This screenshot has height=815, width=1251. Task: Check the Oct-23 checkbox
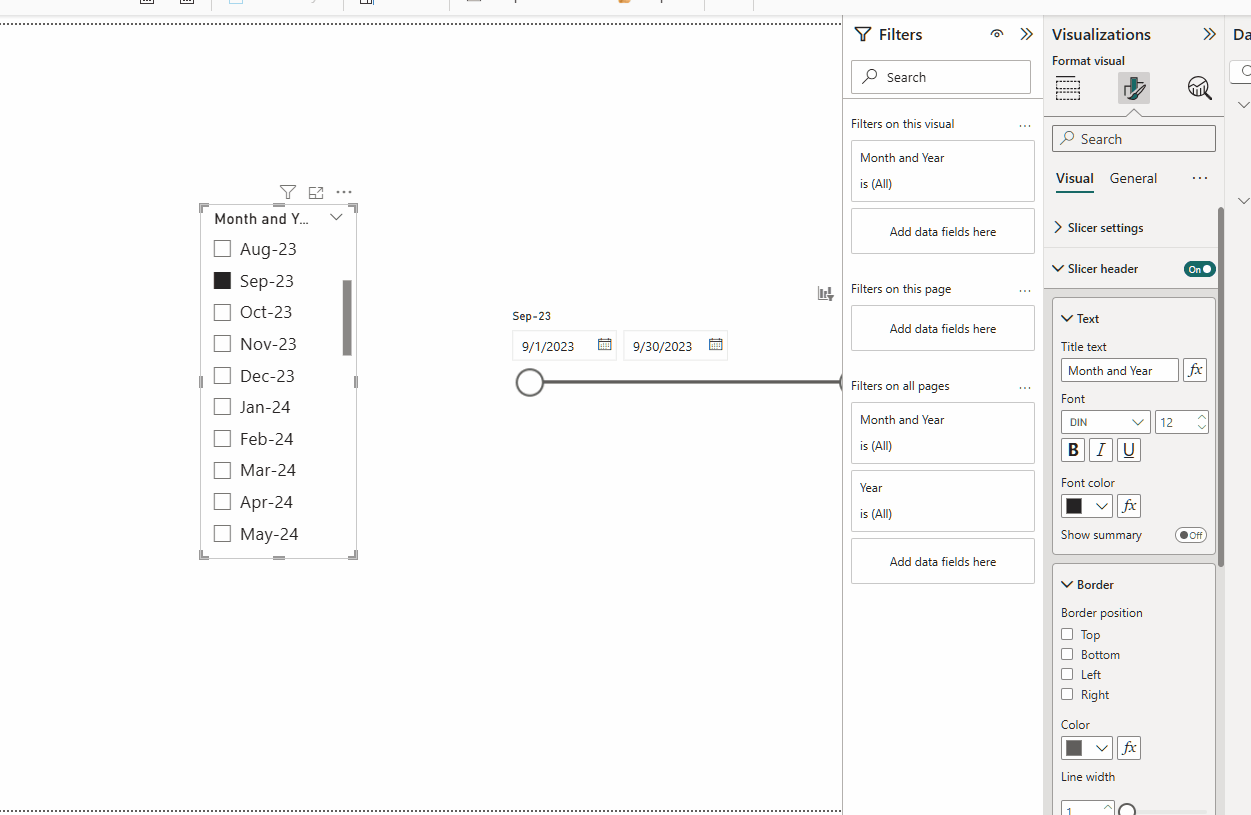pos(222,312)
